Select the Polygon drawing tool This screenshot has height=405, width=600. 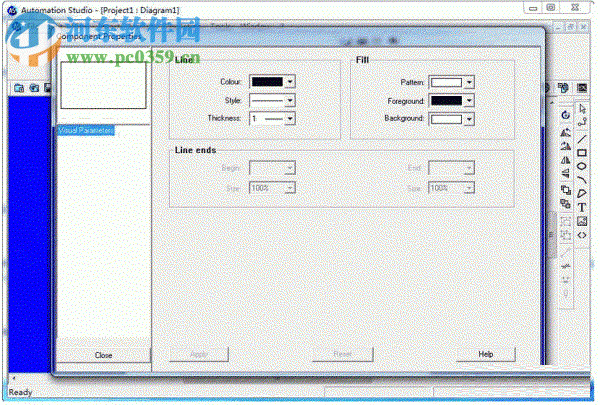pyautogui.click(x=582, y=193)
